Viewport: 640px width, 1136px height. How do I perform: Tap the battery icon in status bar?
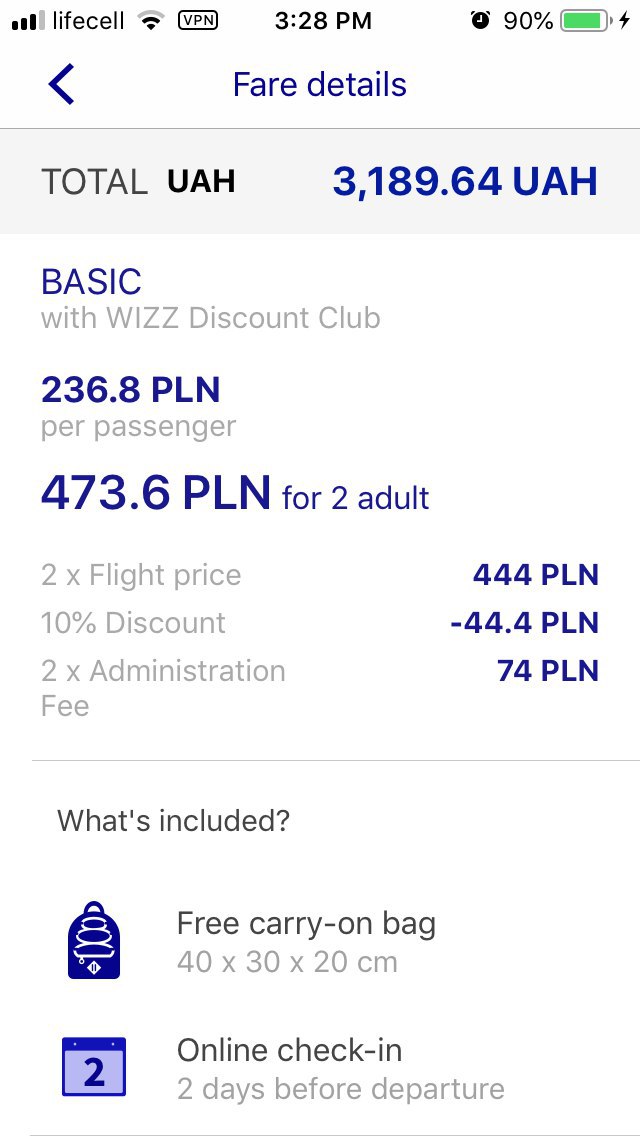tap(586, 21)
